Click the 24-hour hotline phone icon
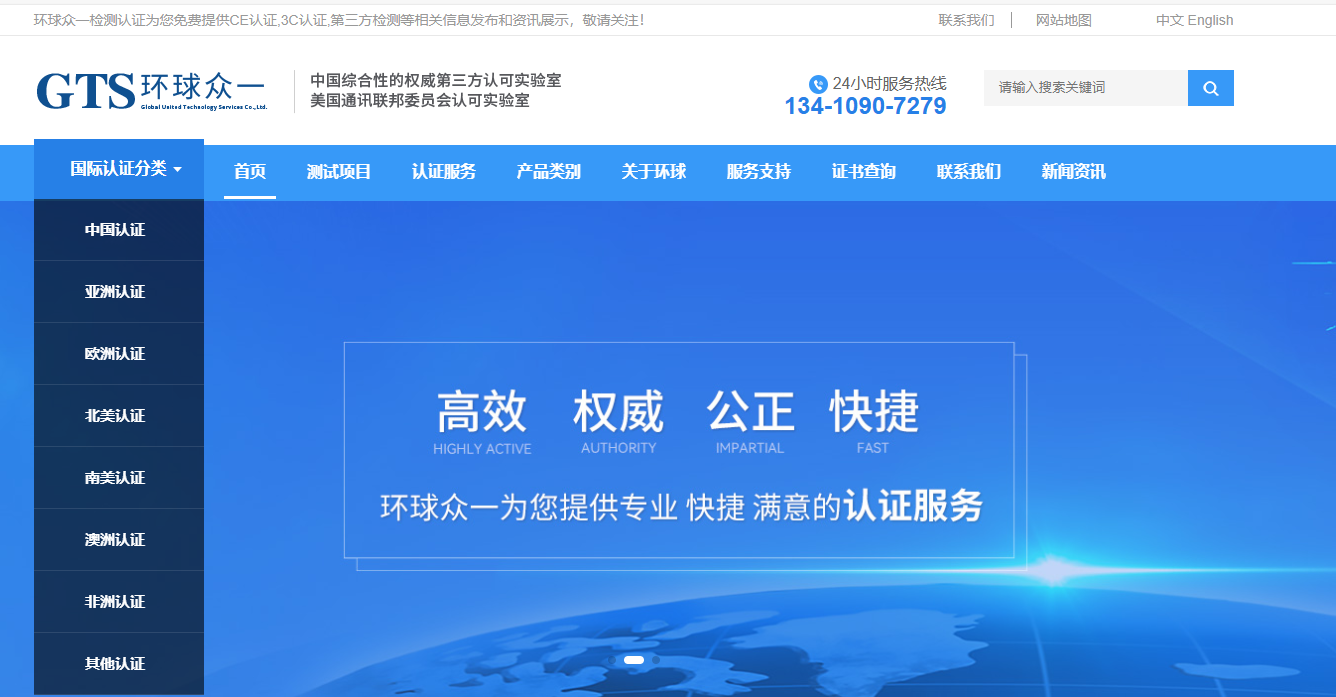The image size is (1336, 697). [x=816, y=84]
